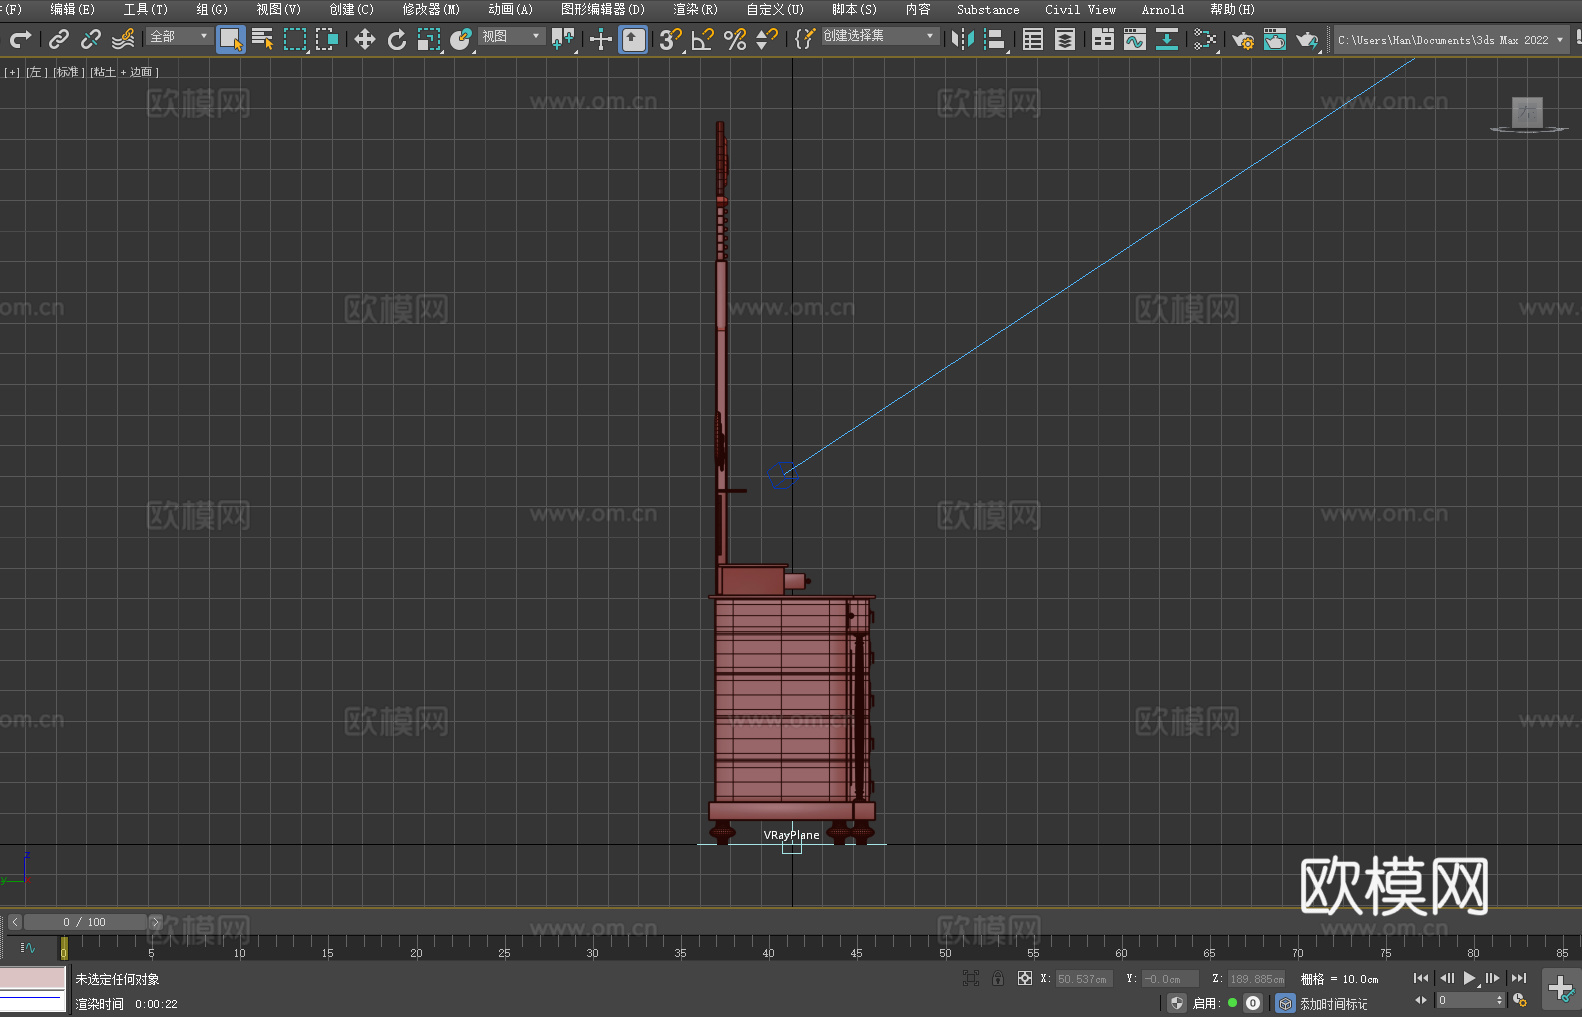Click the 添加时间标记 label
Image resolution: width=1582 pixels, height=1017 pixels.
point(1334,1003)
